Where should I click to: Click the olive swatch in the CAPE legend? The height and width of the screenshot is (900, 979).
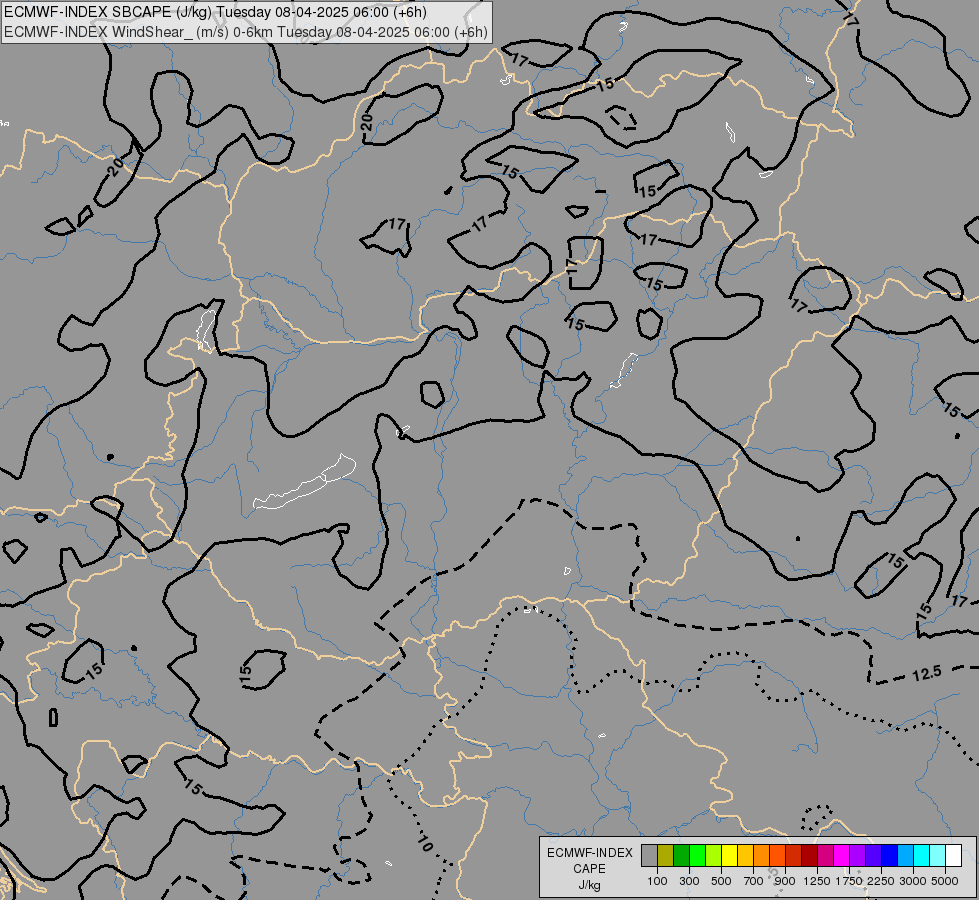666,856
